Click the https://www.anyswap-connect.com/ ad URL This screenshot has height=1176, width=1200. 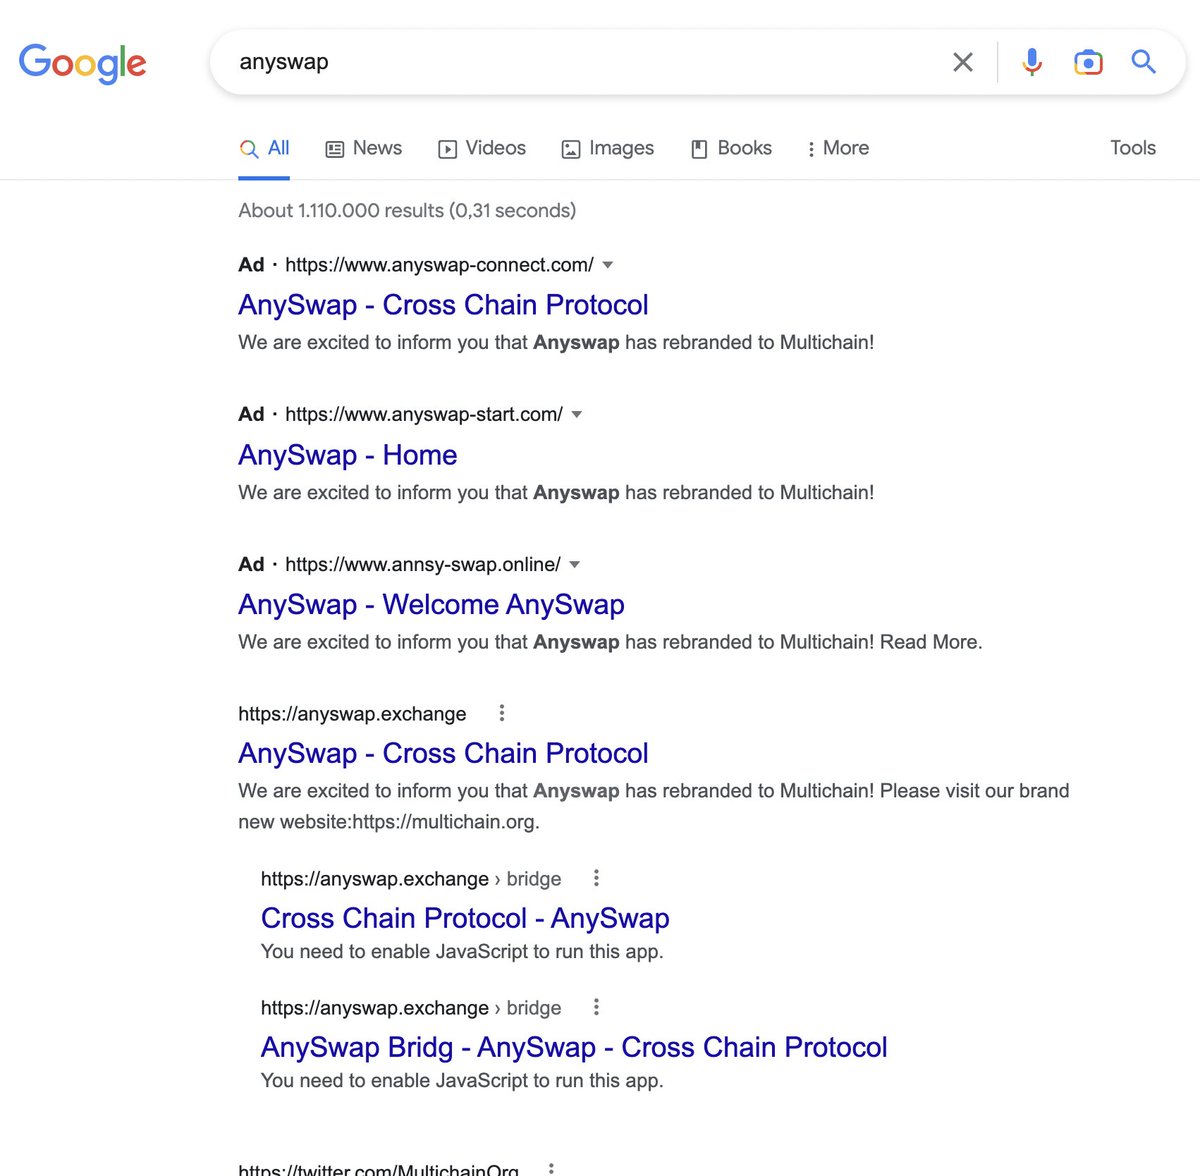pyautogui.click(x=439, y=265)
